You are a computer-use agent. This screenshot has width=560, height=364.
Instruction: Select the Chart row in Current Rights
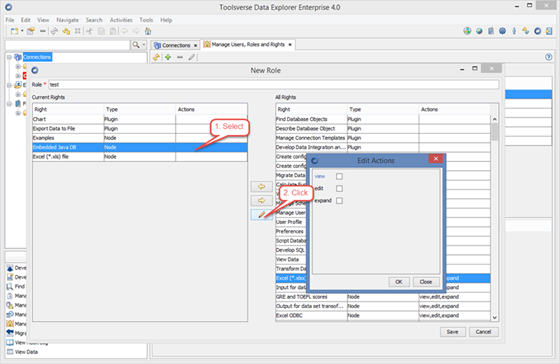[140, 119]
